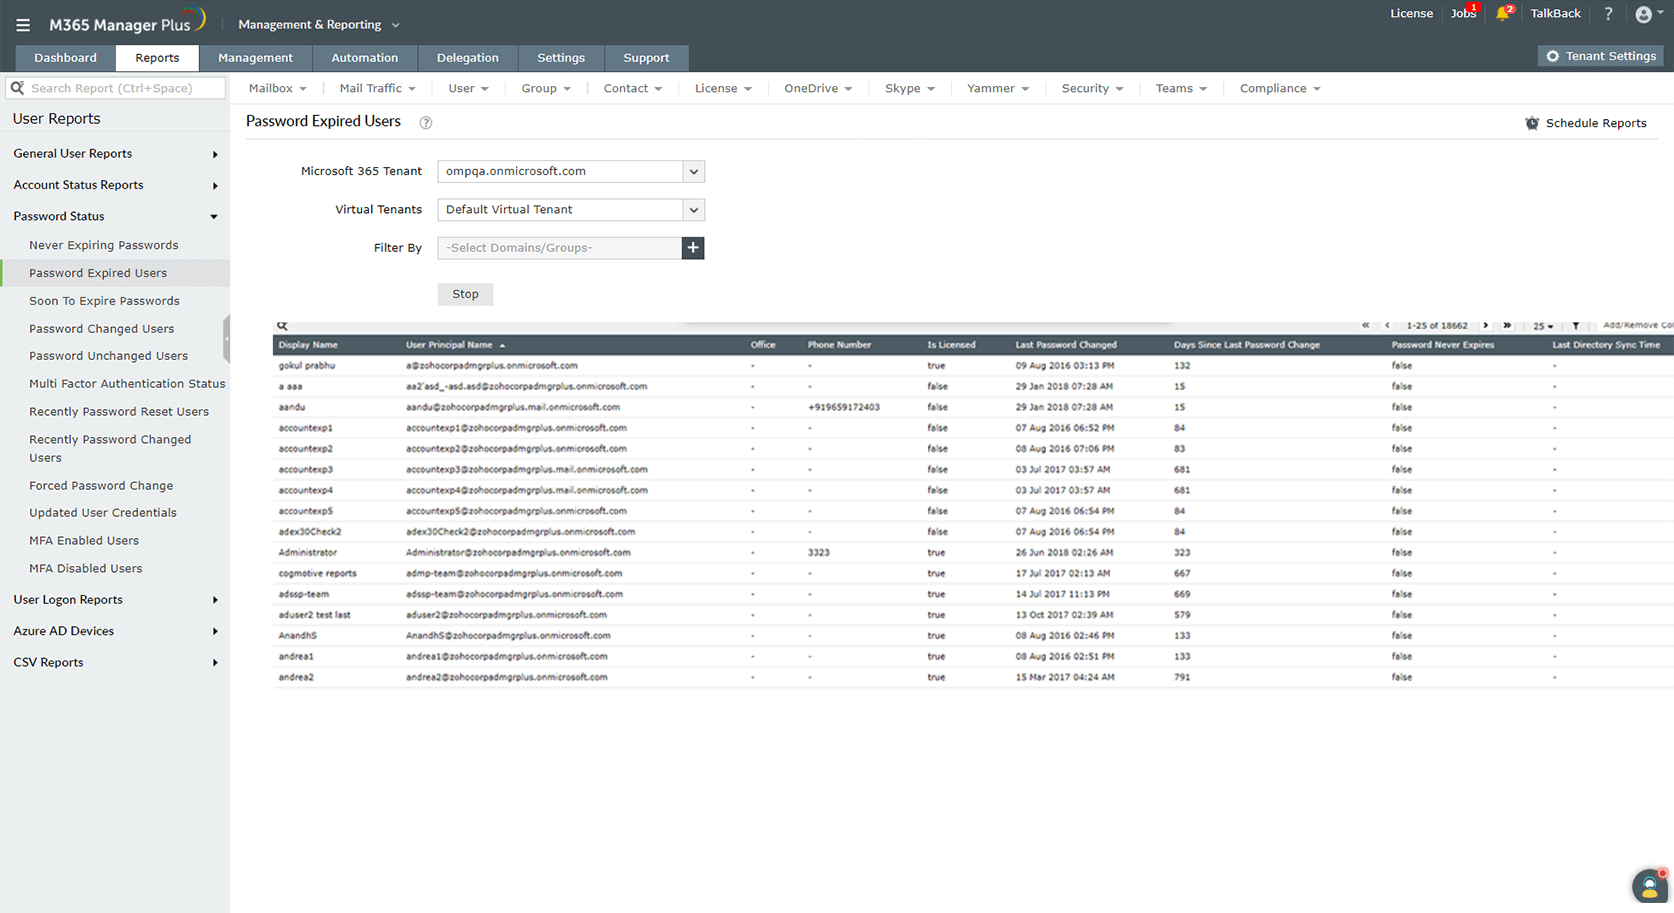Open the Mail Traffic reports menu
Screen dimensions: 1674x913
pos(377,89)
